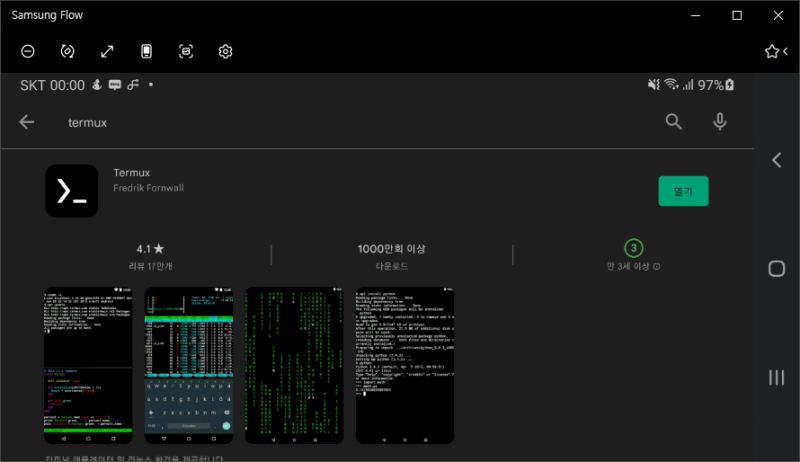Start voice search with the microphone

coord(719,121)
